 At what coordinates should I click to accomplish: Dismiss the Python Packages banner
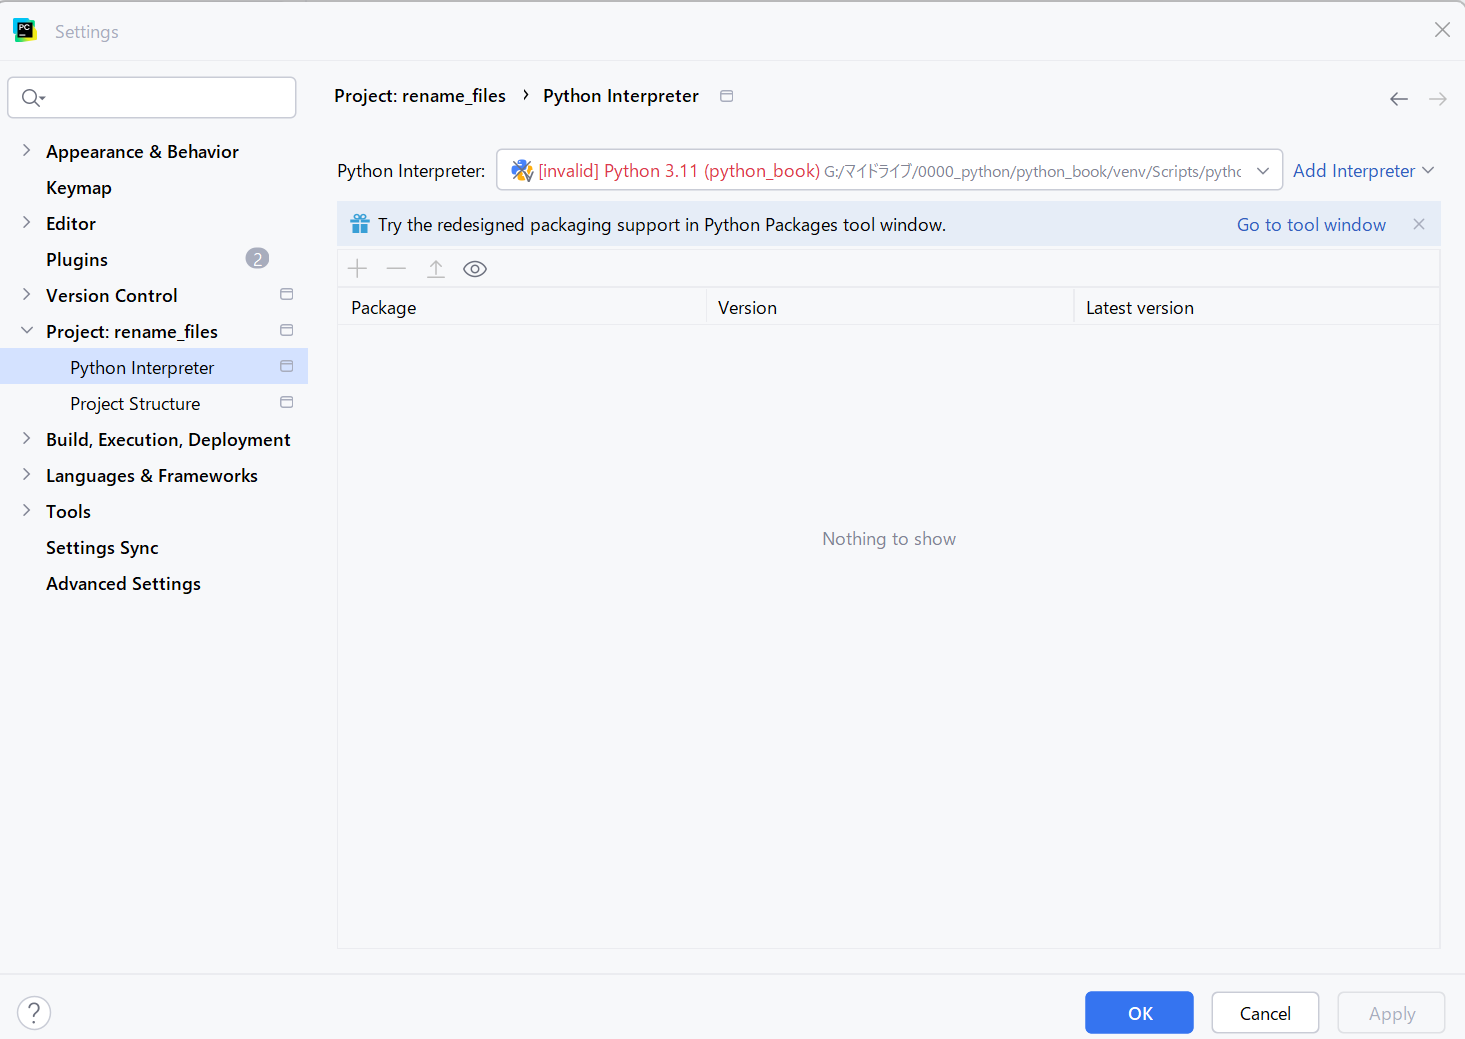1419,225
